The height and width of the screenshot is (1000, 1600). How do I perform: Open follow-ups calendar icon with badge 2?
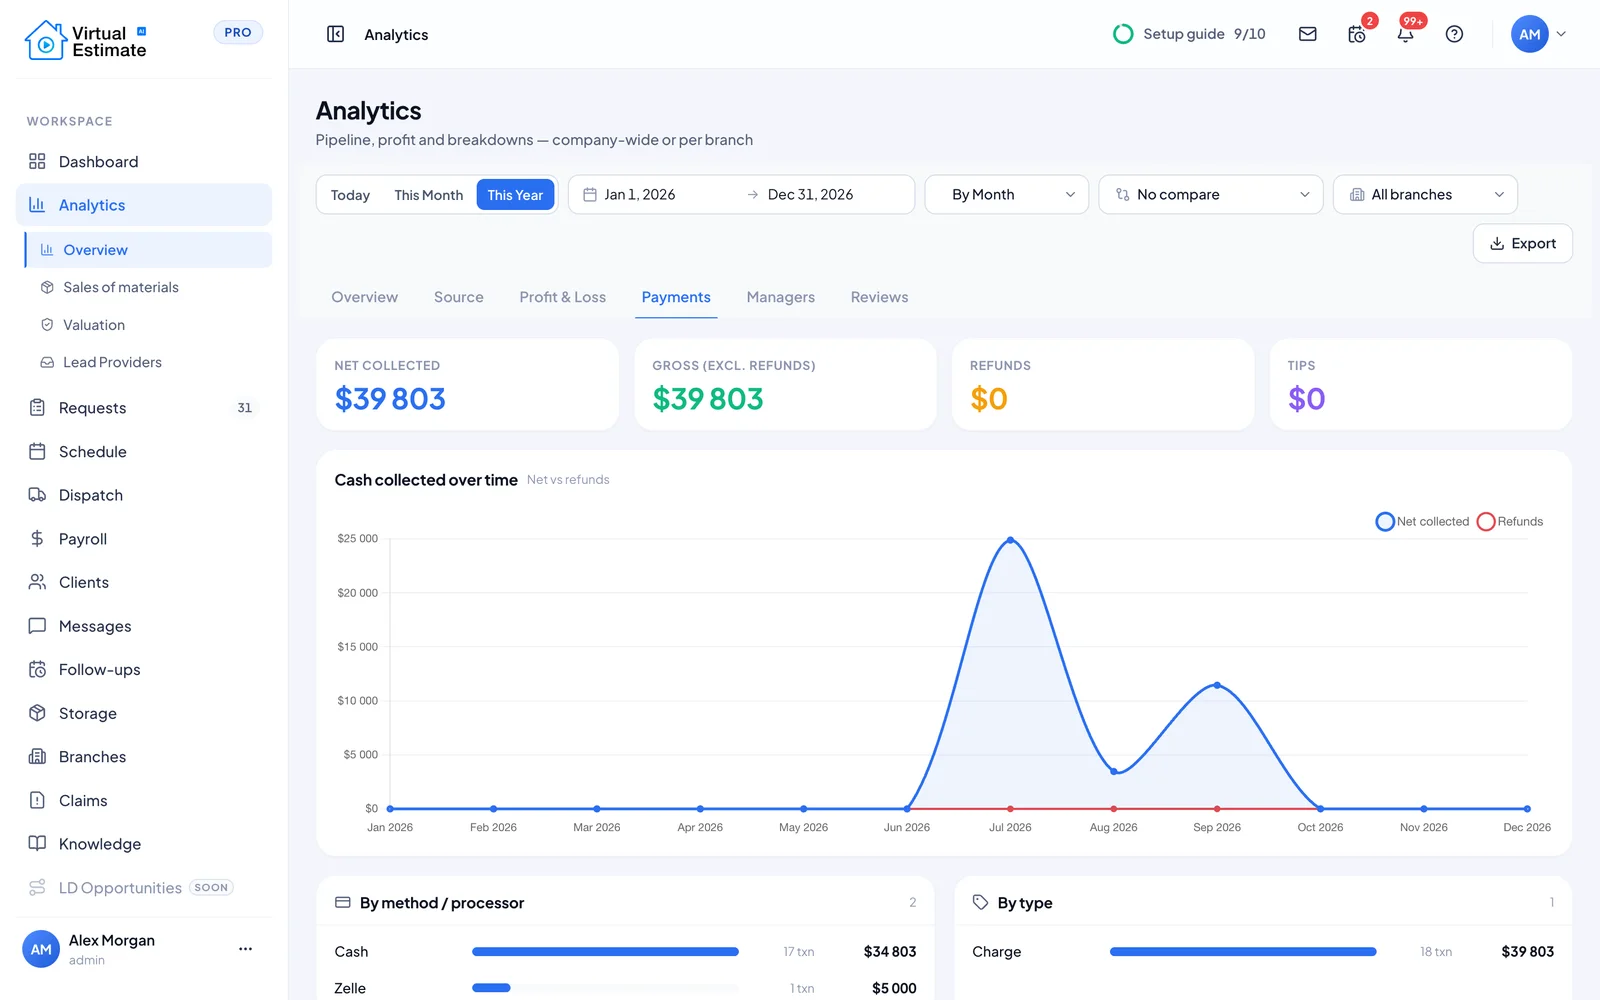click(1357, 34)
